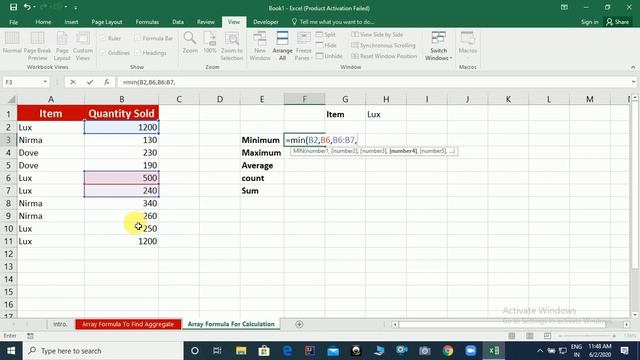Switch to the Insert ribbon tab
The image size is (640, 360).
coord(71,22)
